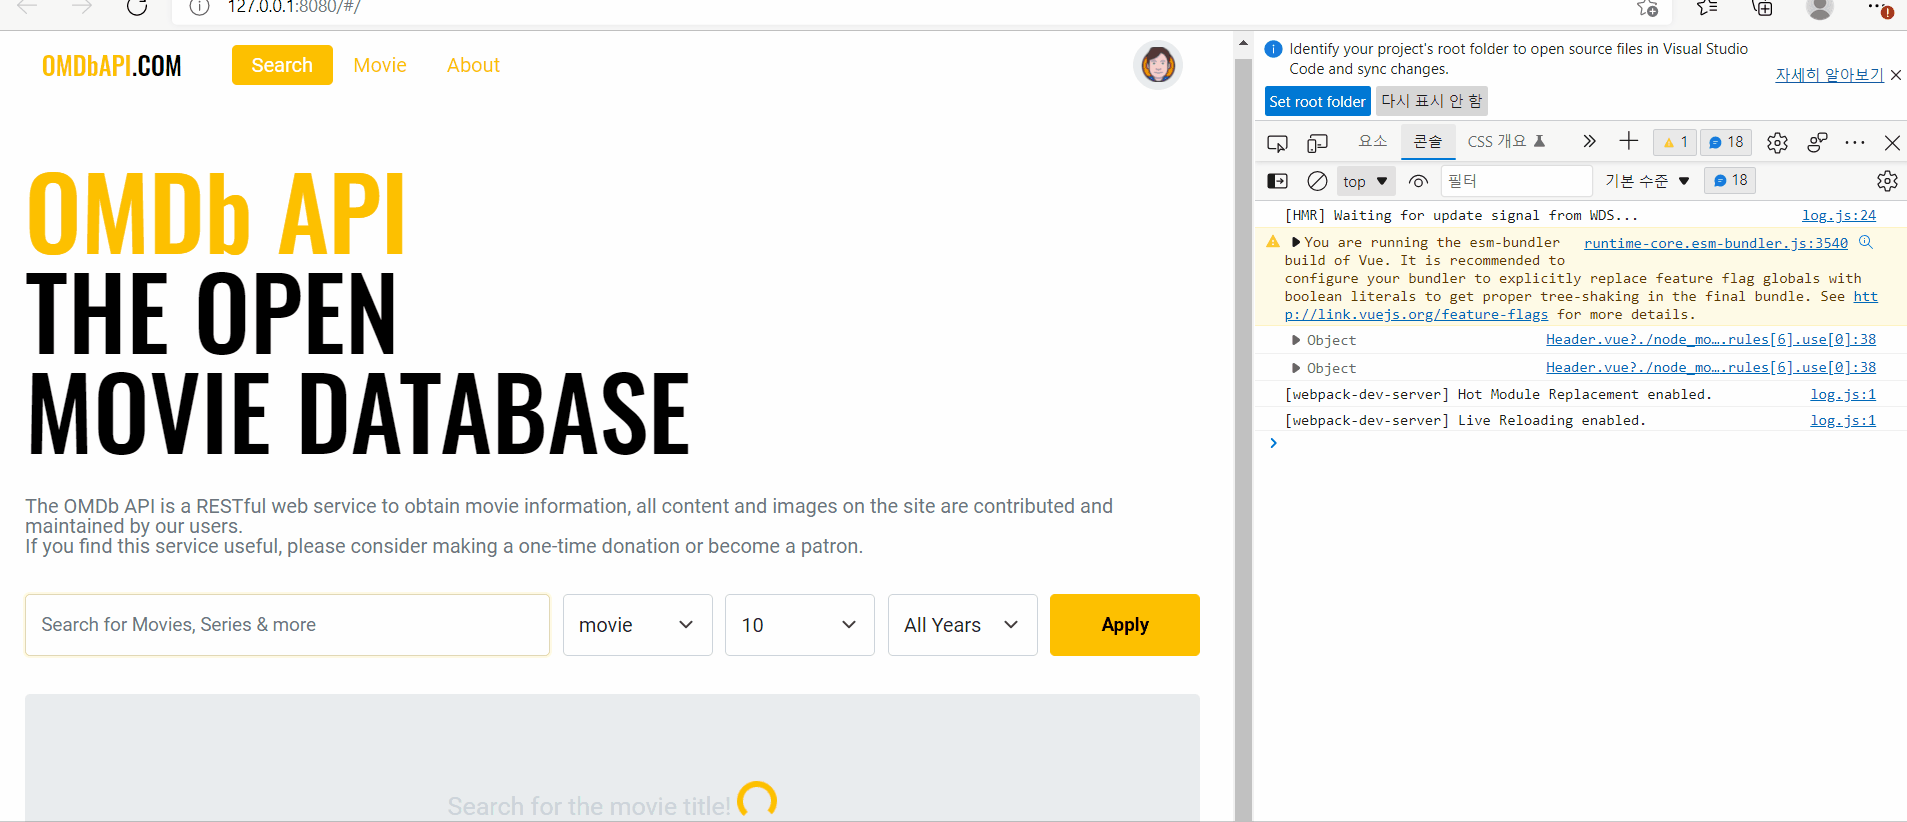The height and width of the screenshot is (822, 1907).
Task: Click the 다시 표시 안 함 button
Action: click(x=1432, y=101)
